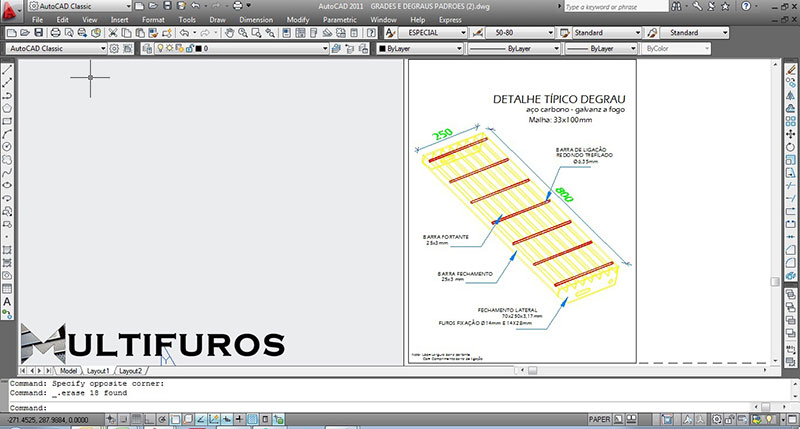Open the ESPECIAL text style dropdown

[x=434, y=33]
